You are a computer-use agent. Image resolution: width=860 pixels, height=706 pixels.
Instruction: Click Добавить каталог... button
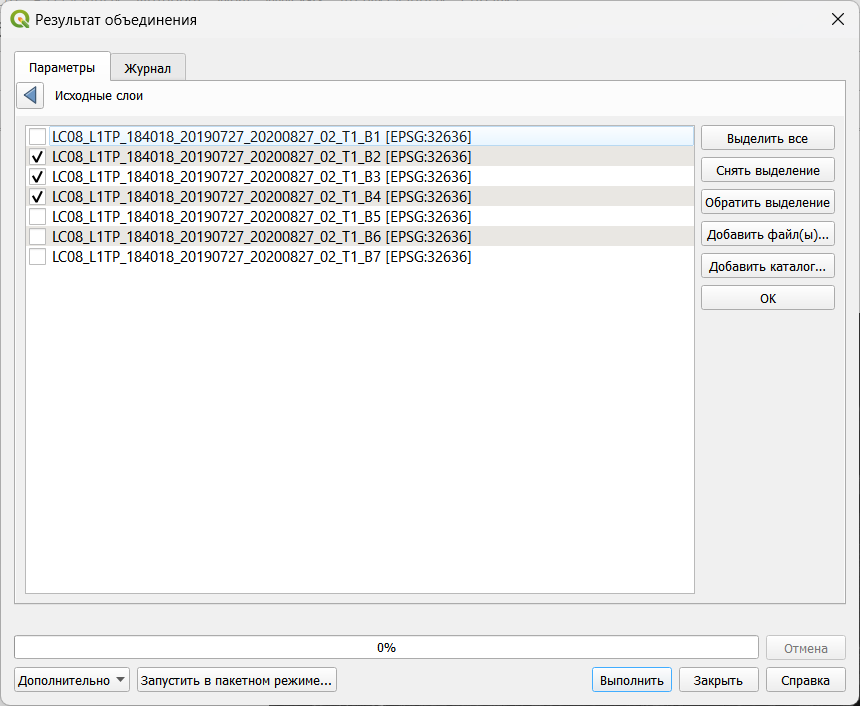pyautogui.click(x=767, y=266)
